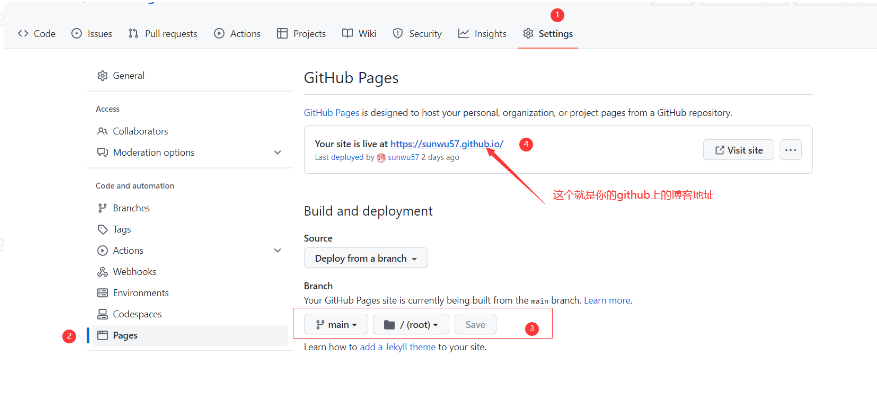The image size is (877, 393).
Task: Click the Learn more link
Action: tap(607, 301)
